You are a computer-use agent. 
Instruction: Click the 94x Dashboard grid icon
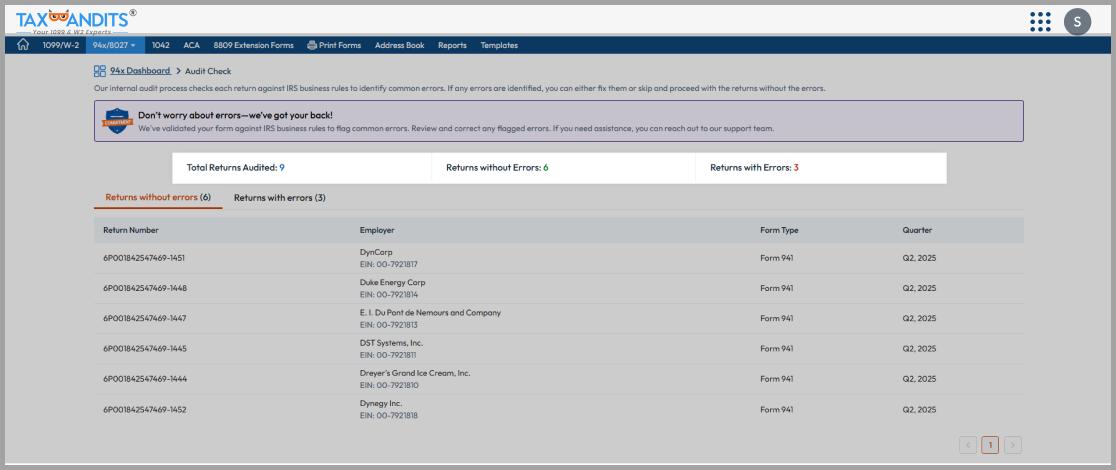(x=100, y=71)
